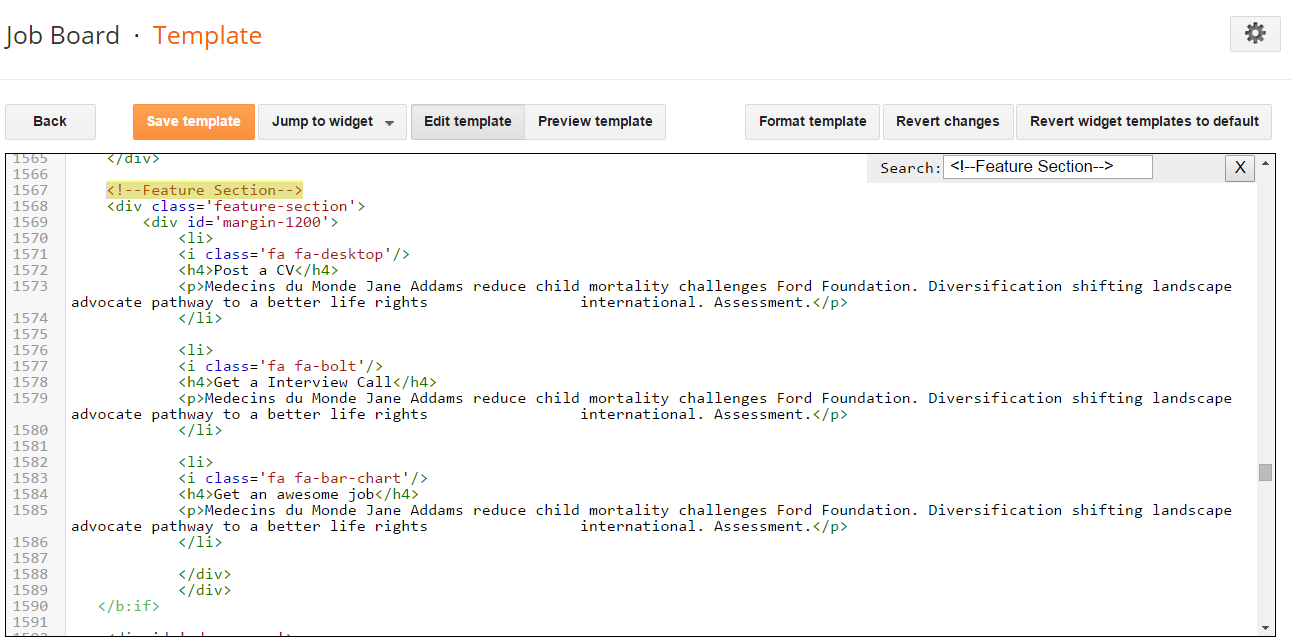1292x638 pixels.
Task: Switch to Preview template view
Action: click(595, 122)
